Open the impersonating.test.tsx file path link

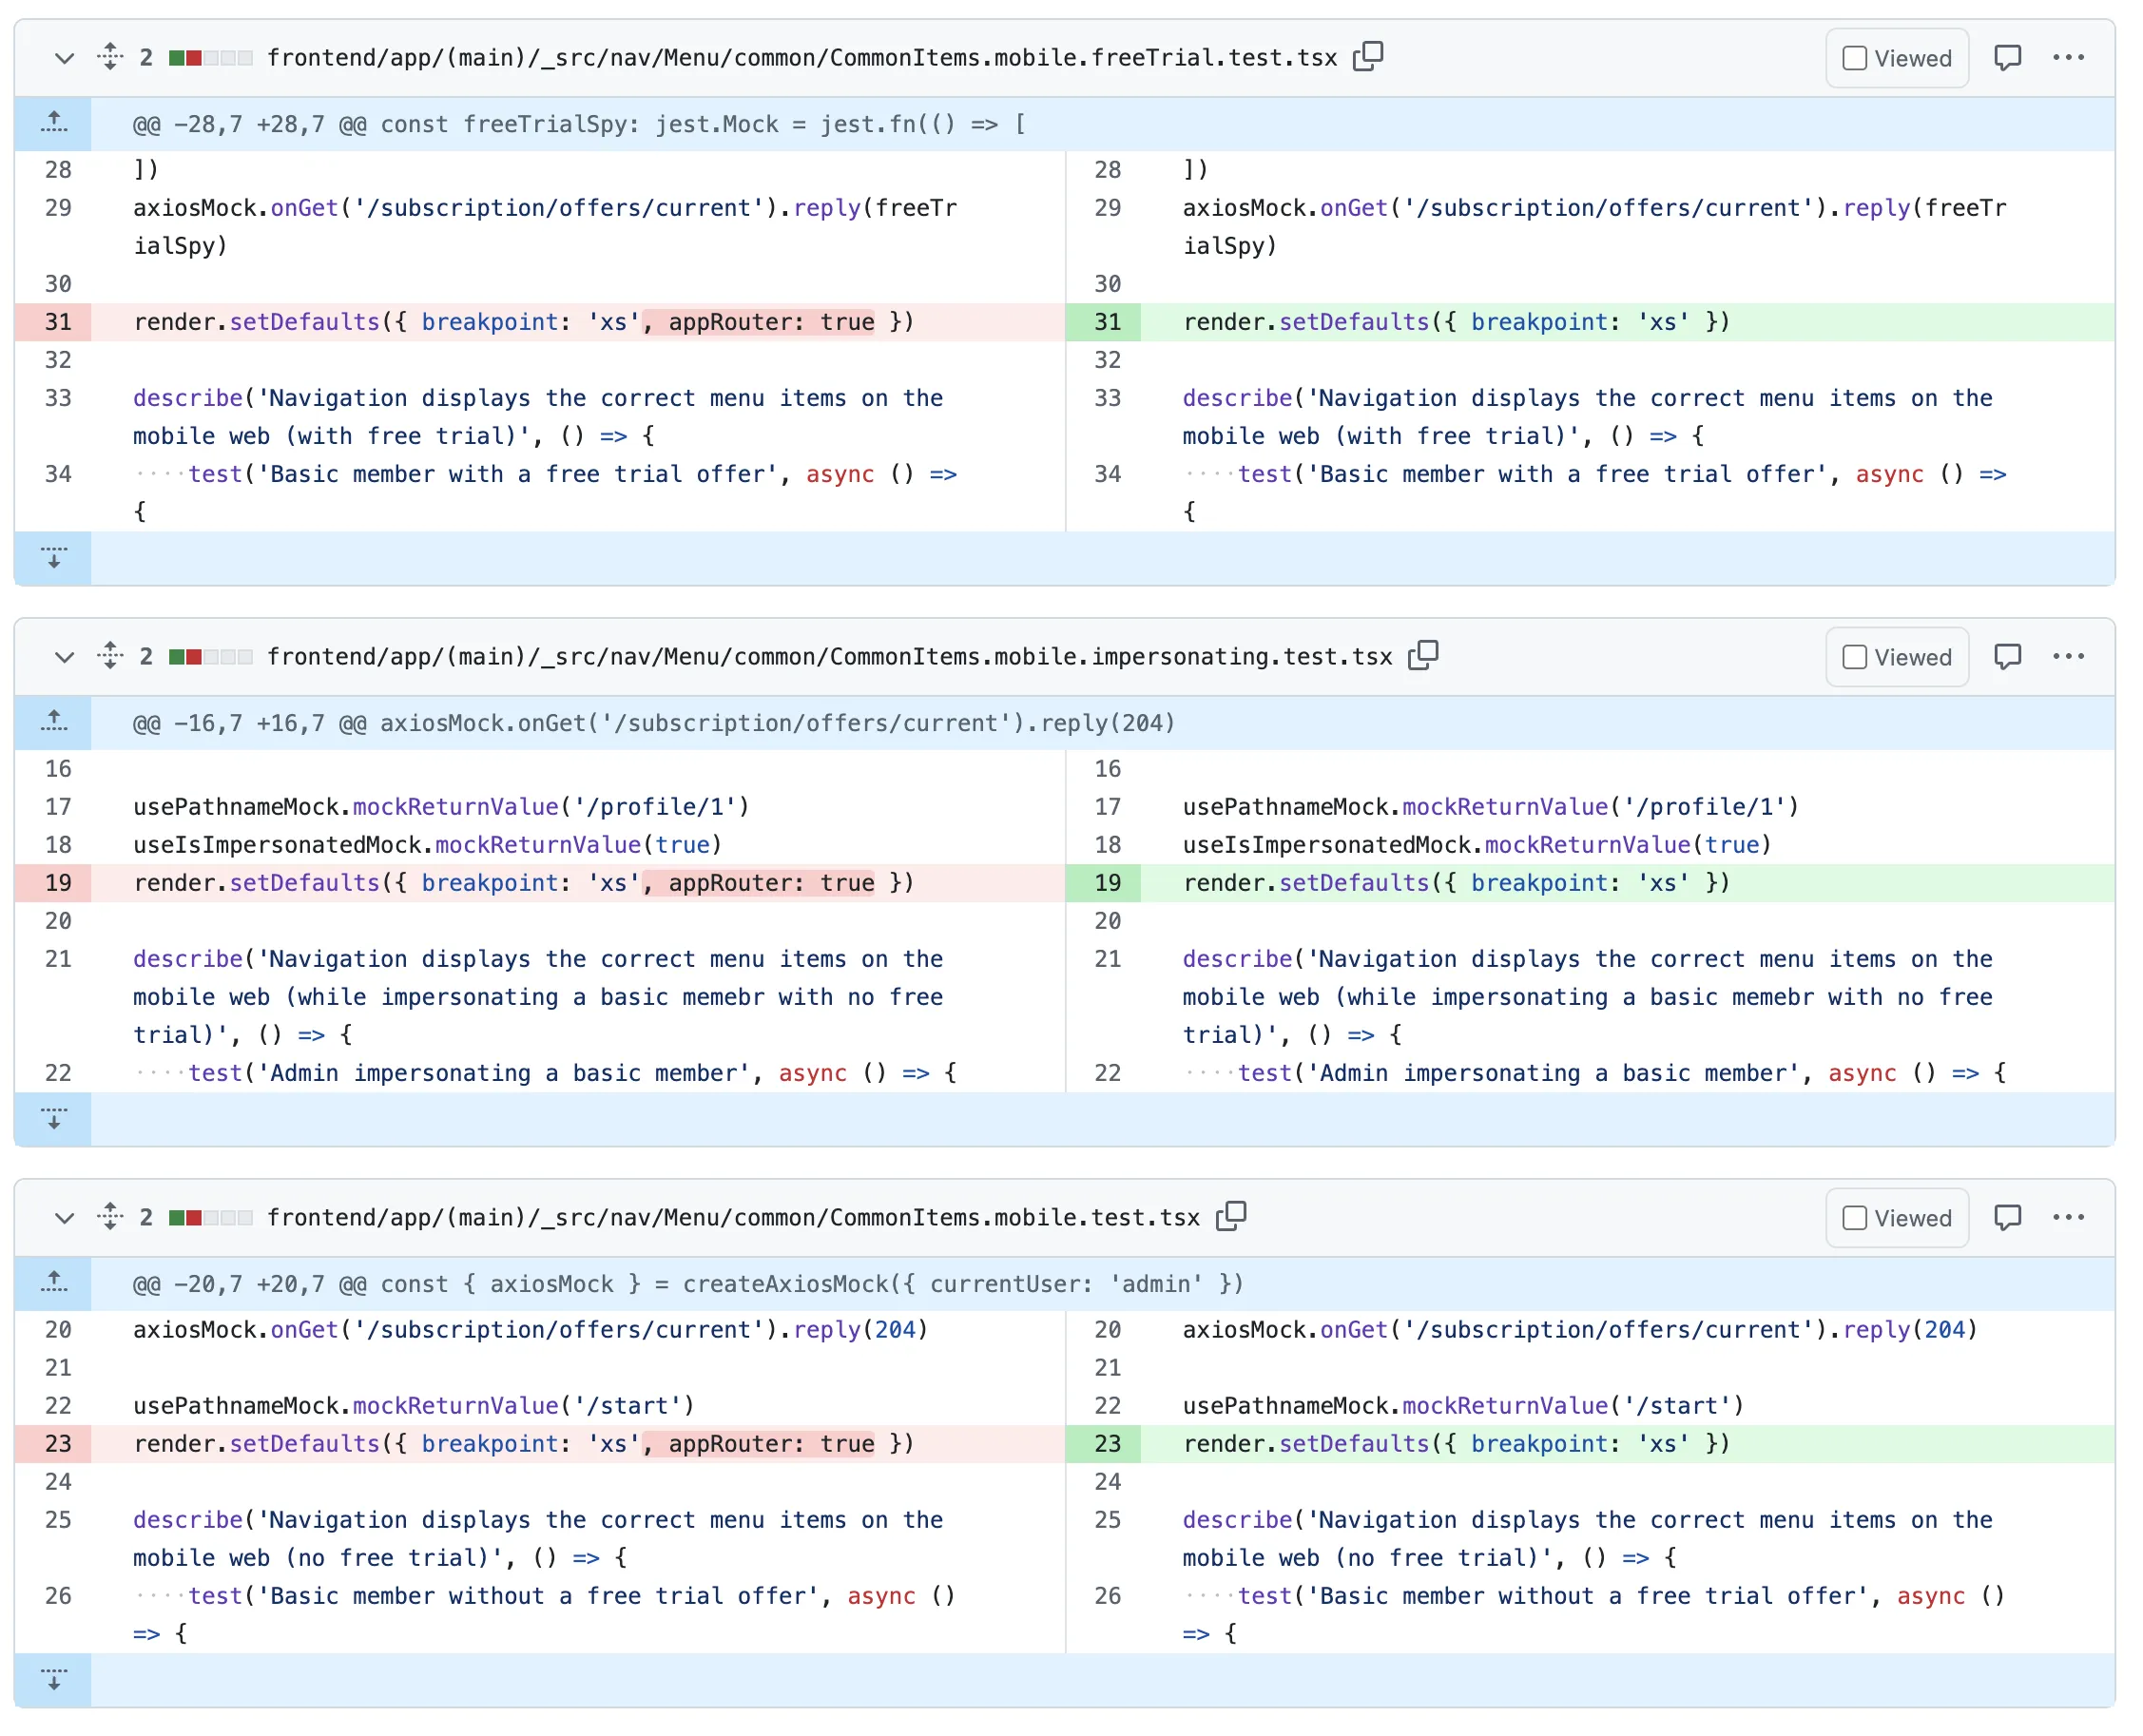click(x=831, y=658)
